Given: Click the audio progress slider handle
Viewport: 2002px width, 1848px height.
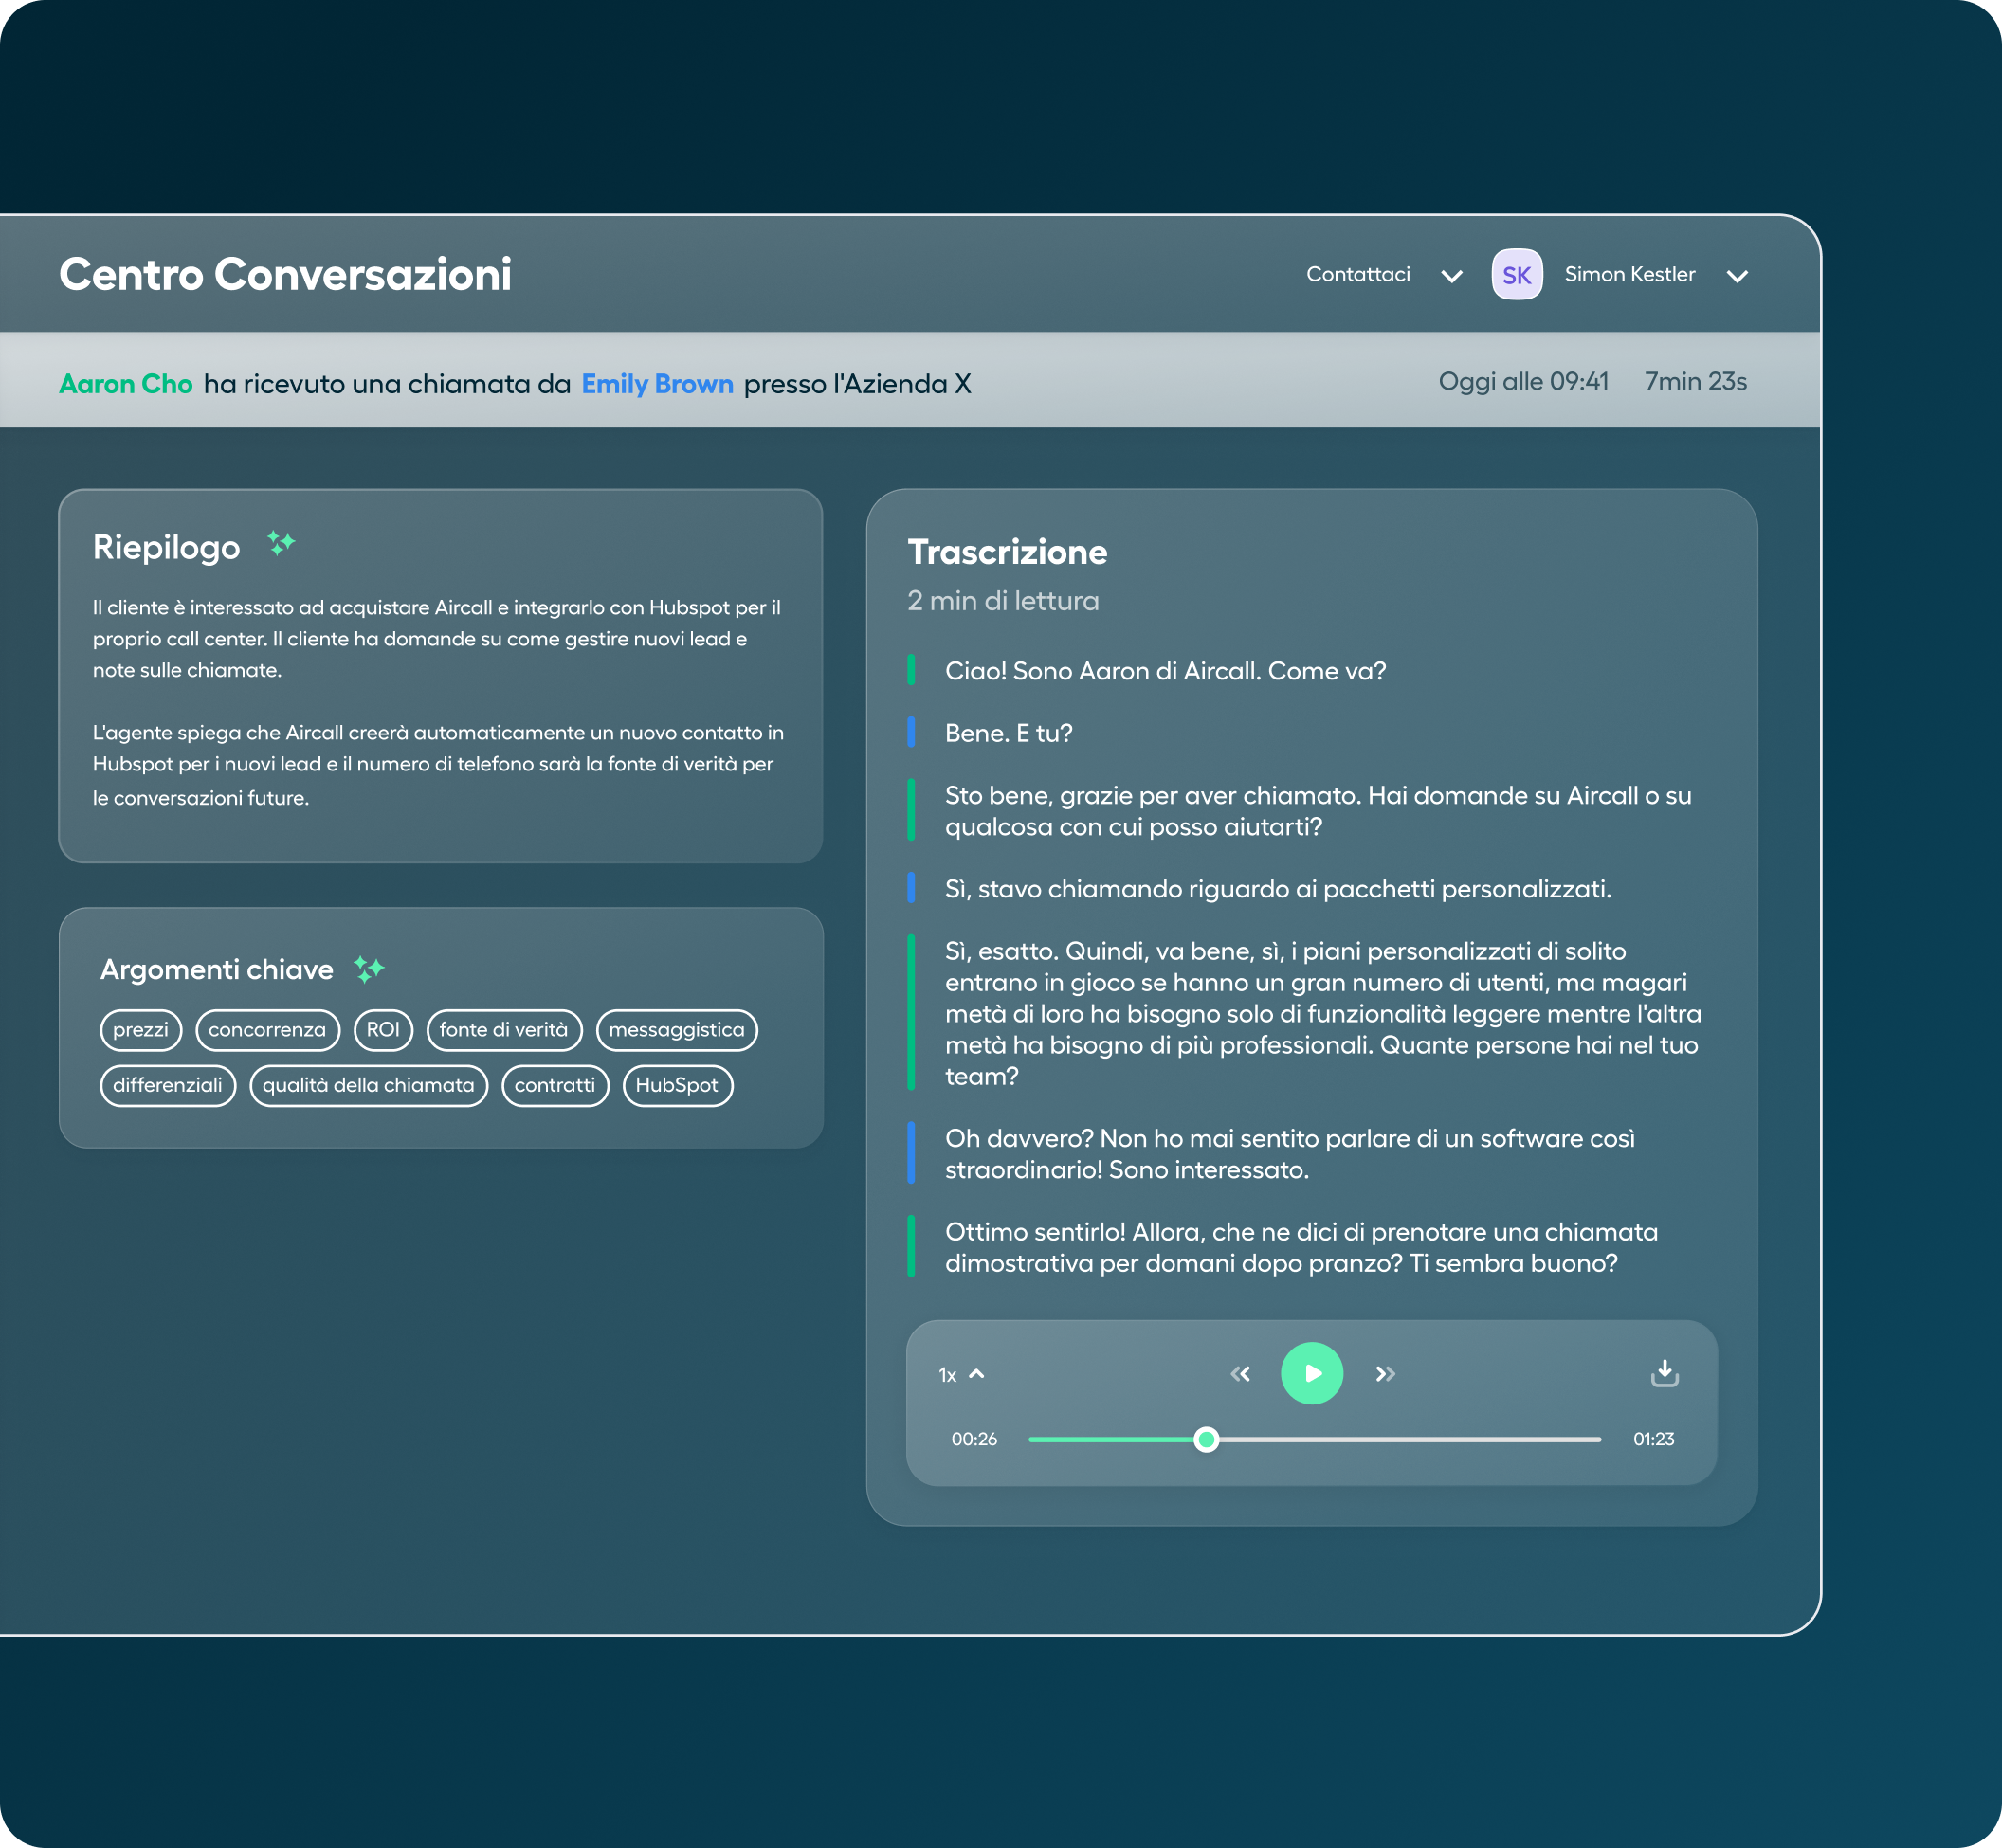Looking at the screenshot, I should [1206, 1439].
